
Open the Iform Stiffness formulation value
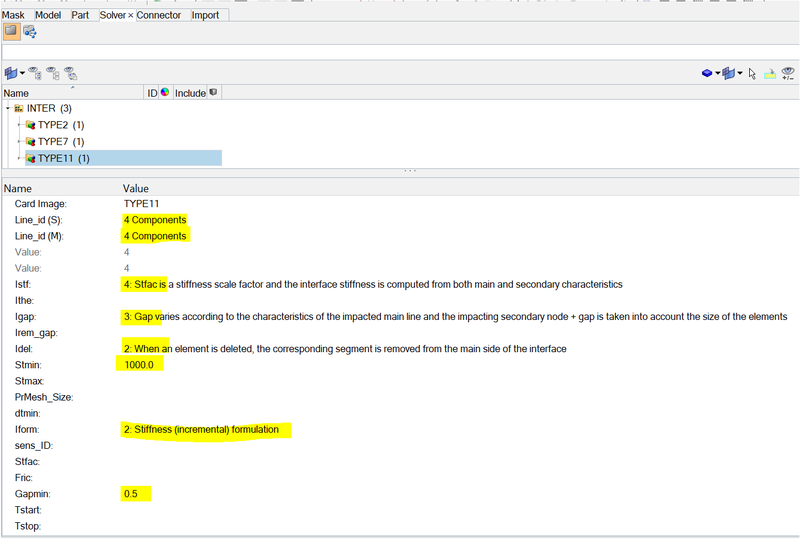[x=202, y=429]
